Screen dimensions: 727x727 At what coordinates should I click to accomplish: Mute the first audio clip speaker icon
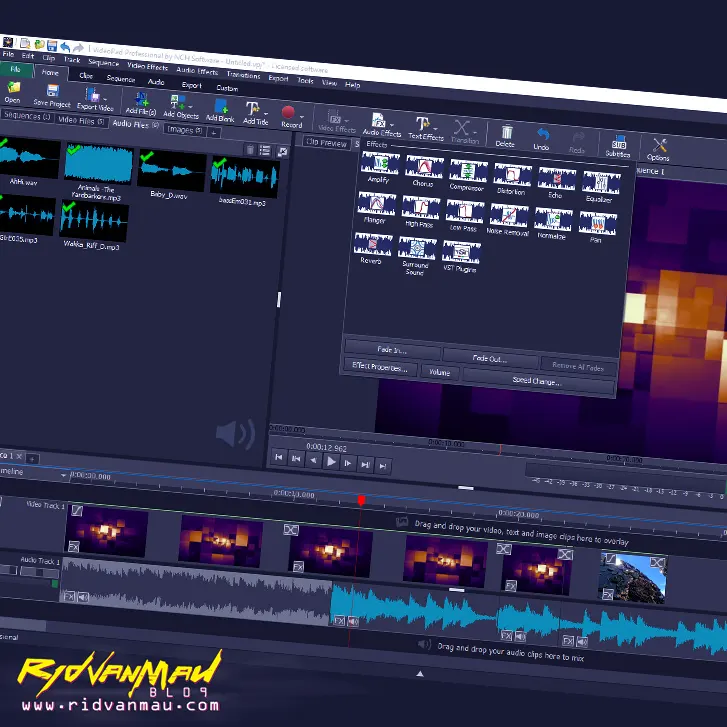pos(83,597)
